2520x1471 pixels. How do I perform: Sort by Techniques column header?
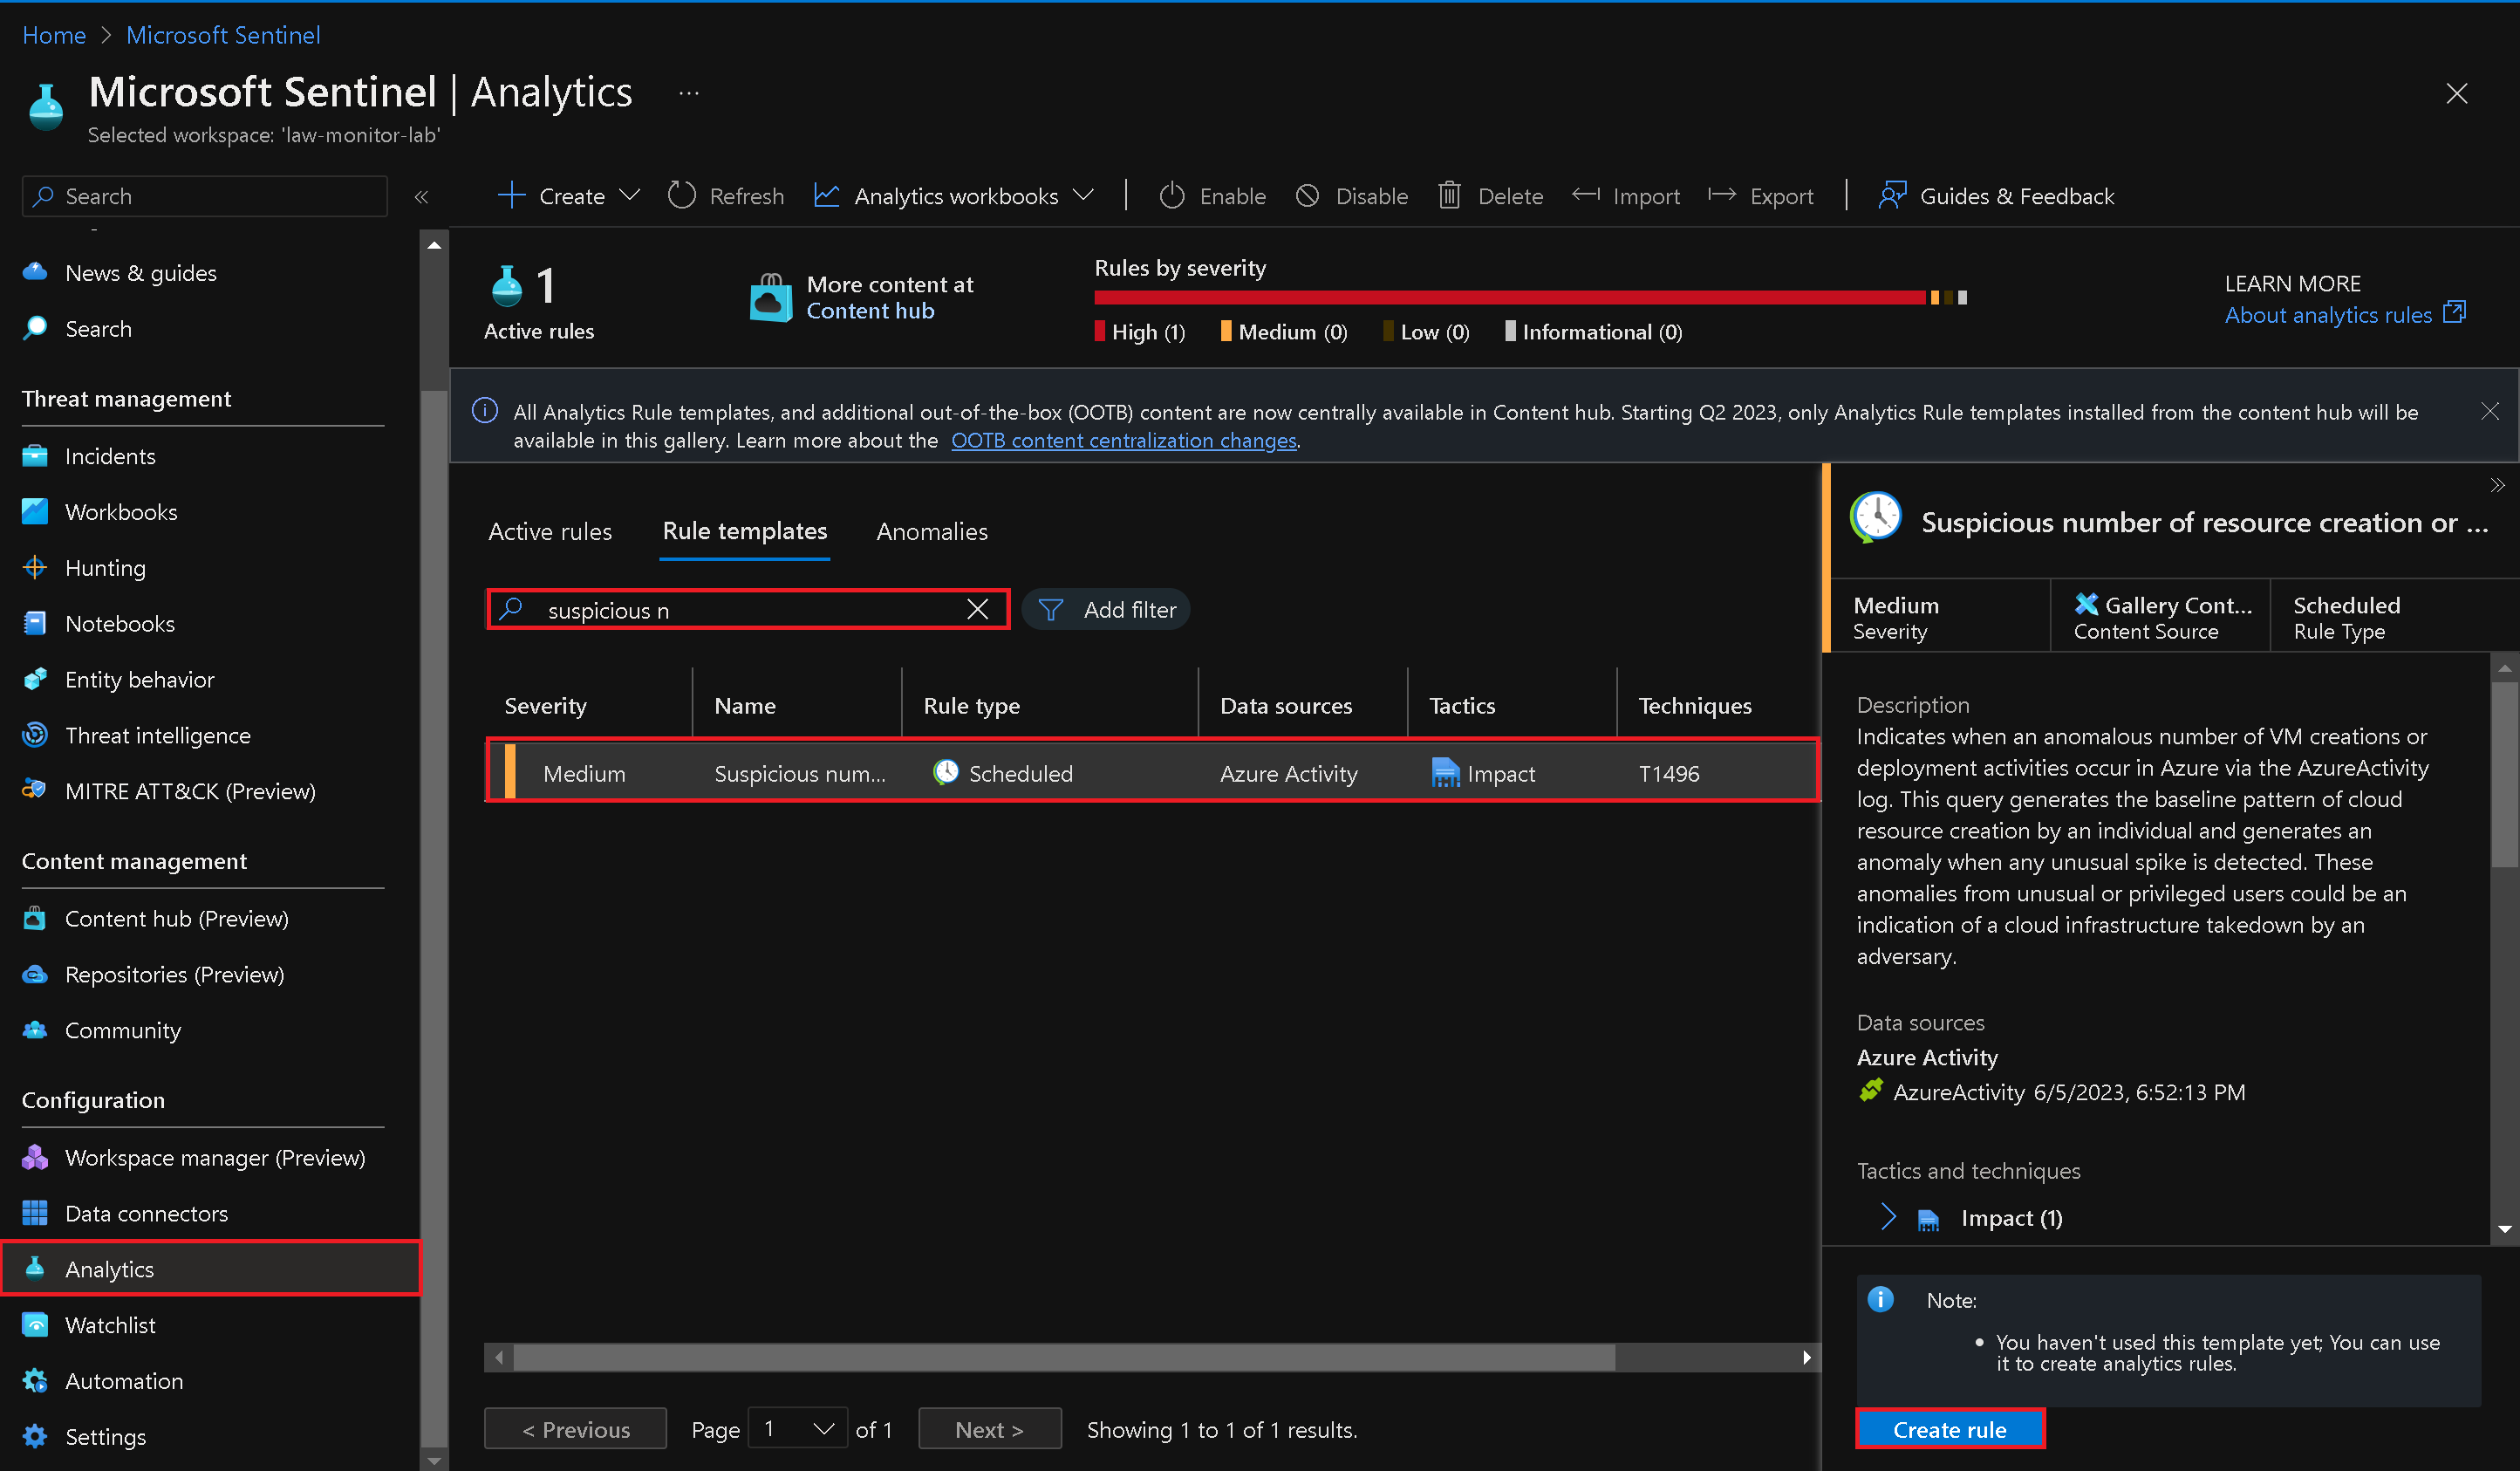1694,706
